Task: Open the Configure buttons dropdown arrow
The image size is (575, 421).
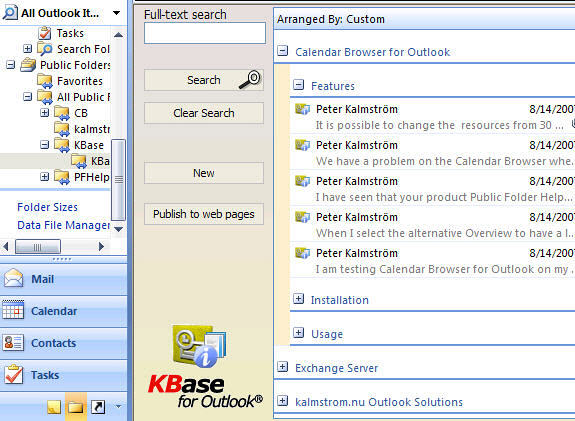Action: tap(118, 406)
